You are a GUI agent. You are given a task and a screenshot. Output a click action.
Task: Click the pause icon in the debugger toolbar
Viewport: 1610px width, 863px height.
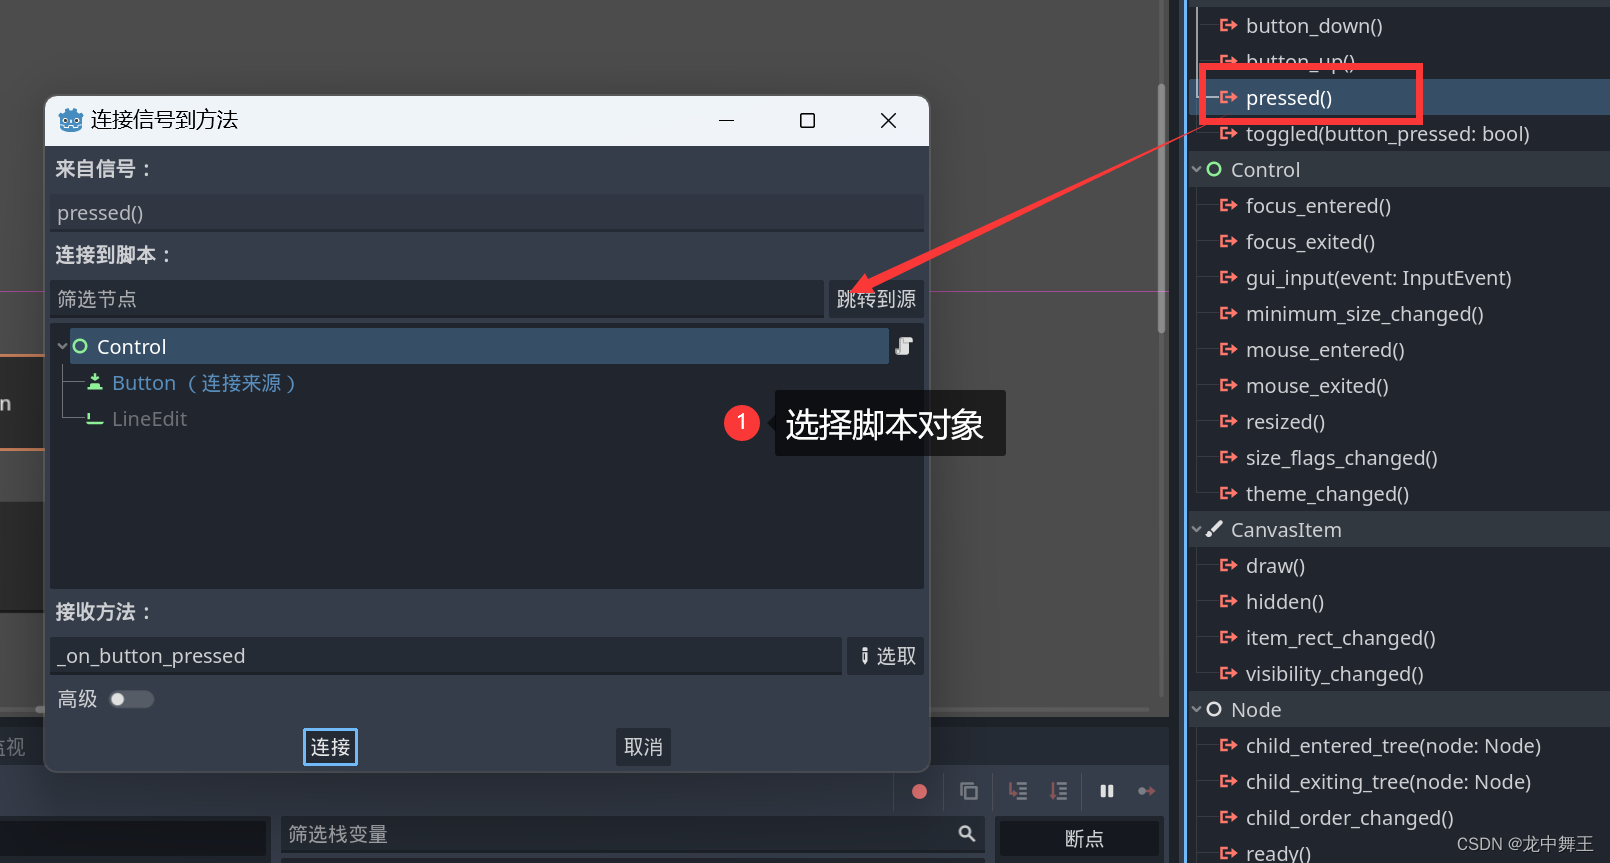pyautogui.click(x=1107, y=791)
